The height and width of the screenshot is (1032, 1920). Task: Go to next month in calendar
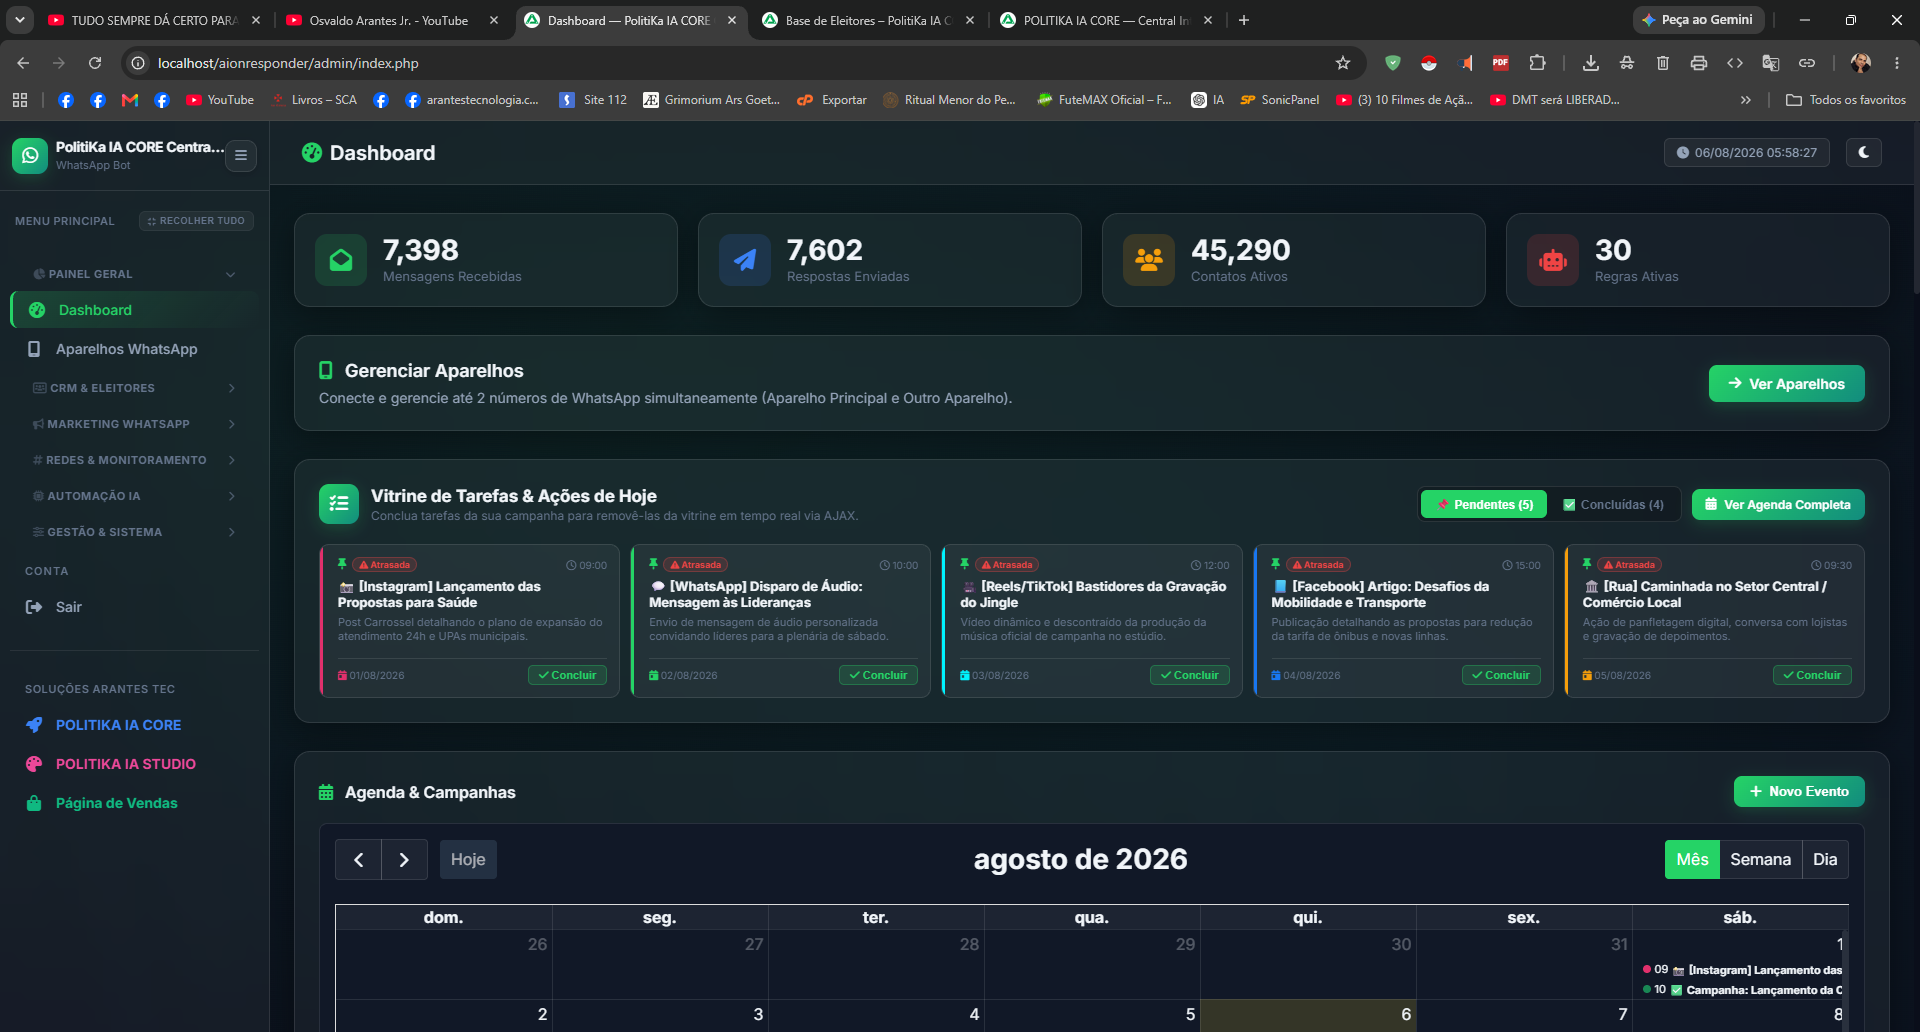coord(404,860)
